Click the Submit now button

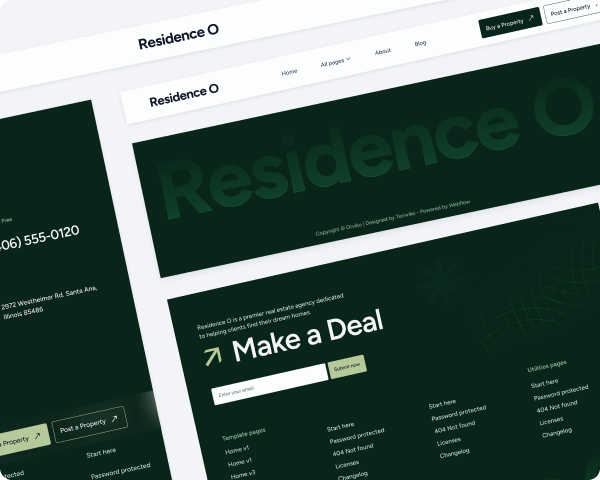(x=347, y=367)
